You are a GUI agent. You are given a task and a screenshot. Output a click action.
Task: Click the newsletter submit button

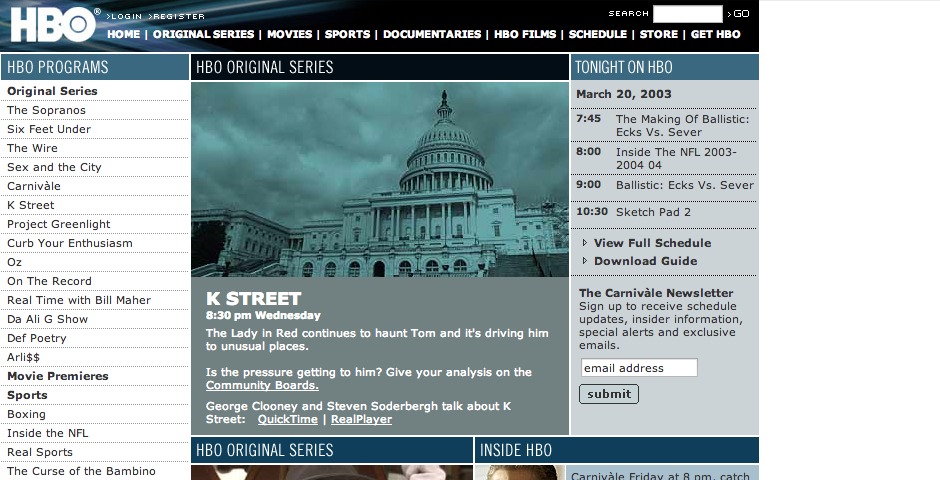click(x=609, y=394)
